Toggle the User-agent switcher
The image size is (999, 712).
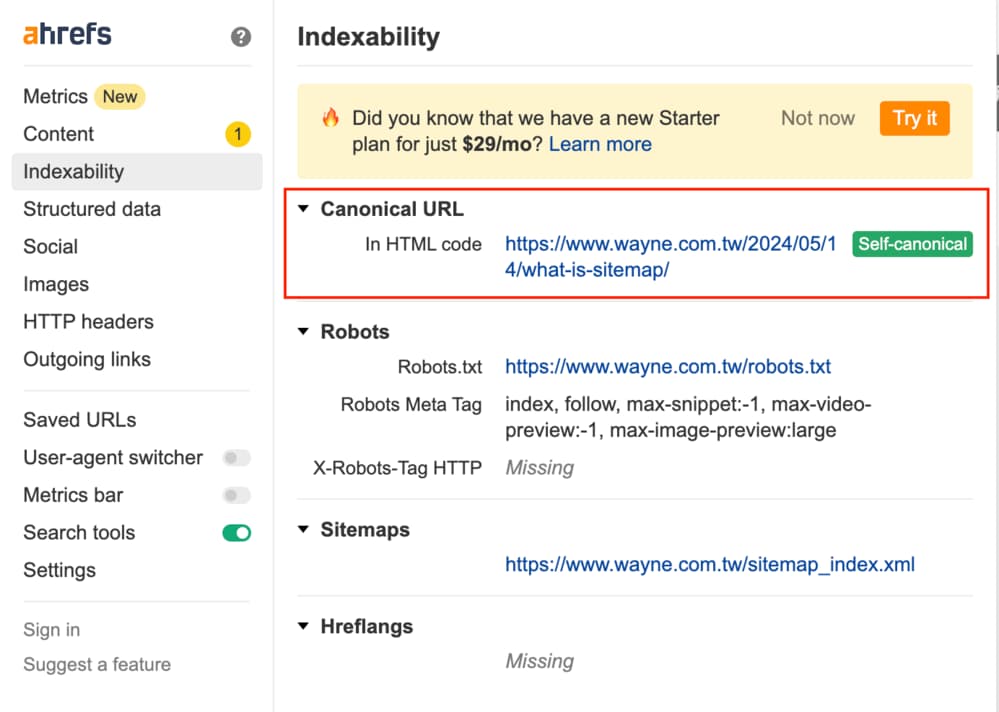[236, 458]
